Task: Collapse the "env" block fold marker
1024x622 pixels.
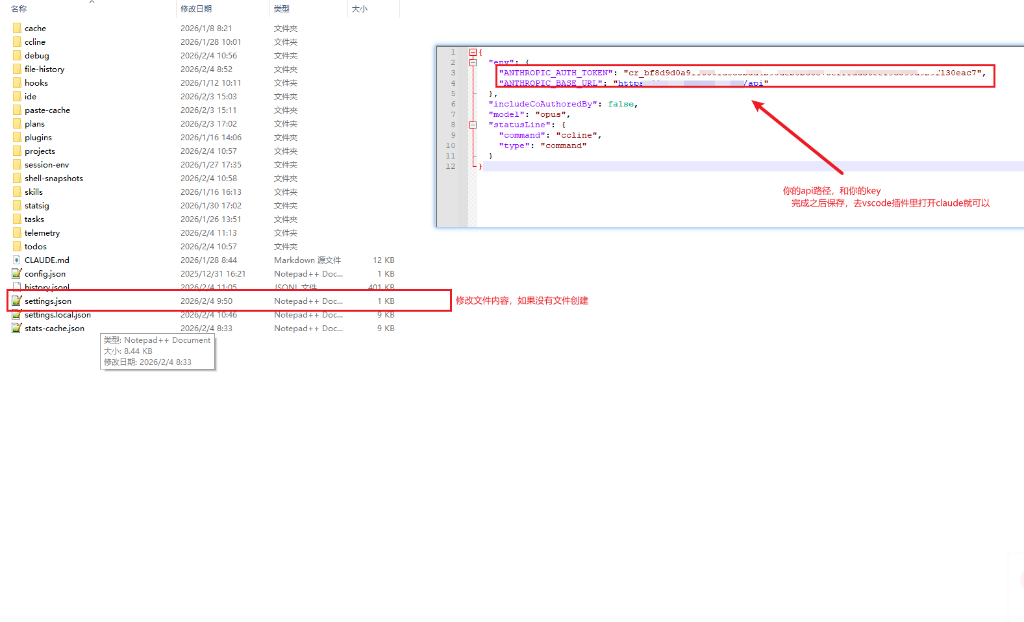Action: click(x=471, y=62)
